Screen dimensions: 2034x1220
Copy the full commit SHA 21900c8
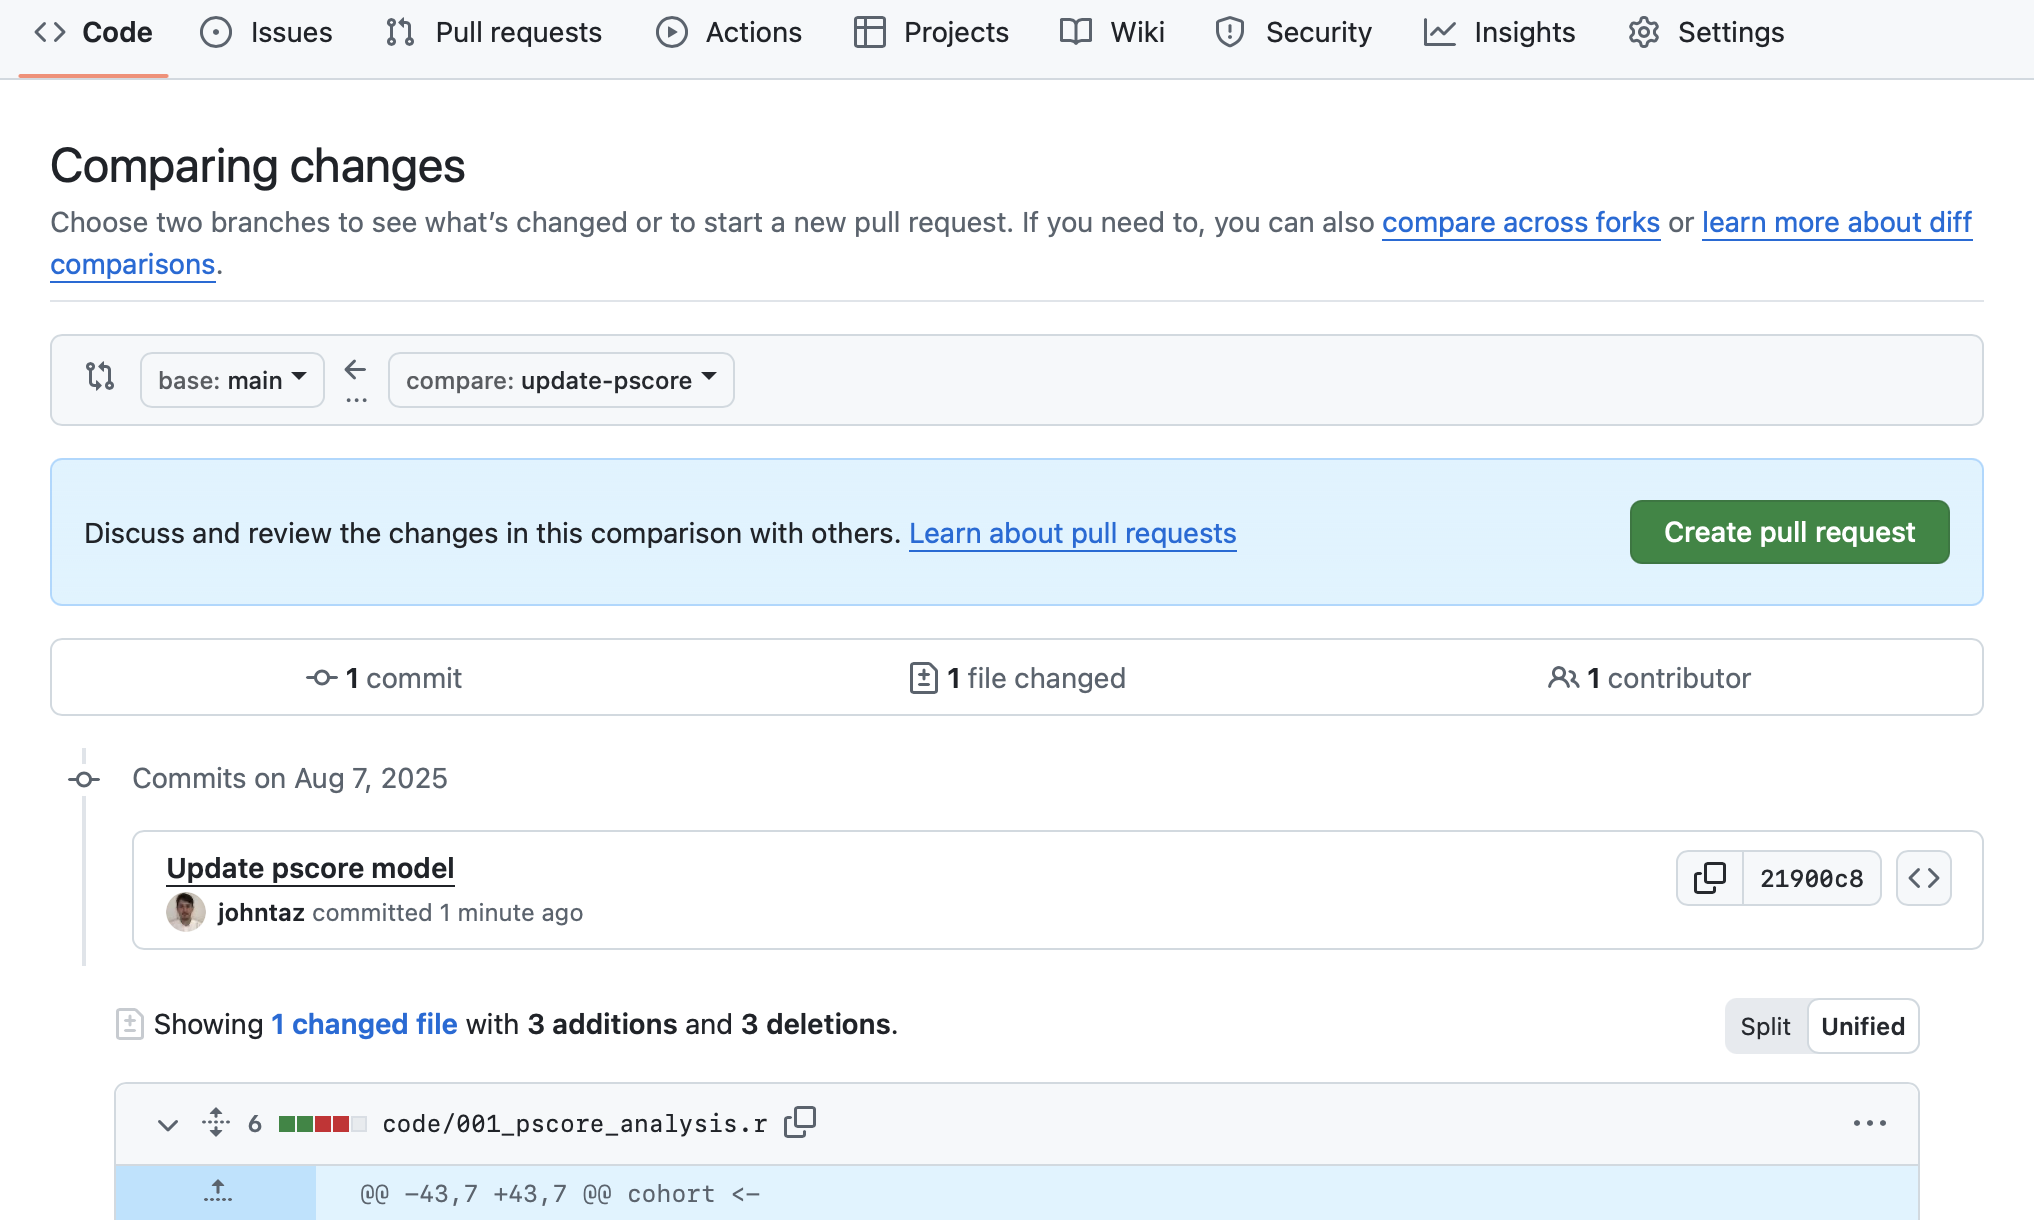click(1709, 878)
